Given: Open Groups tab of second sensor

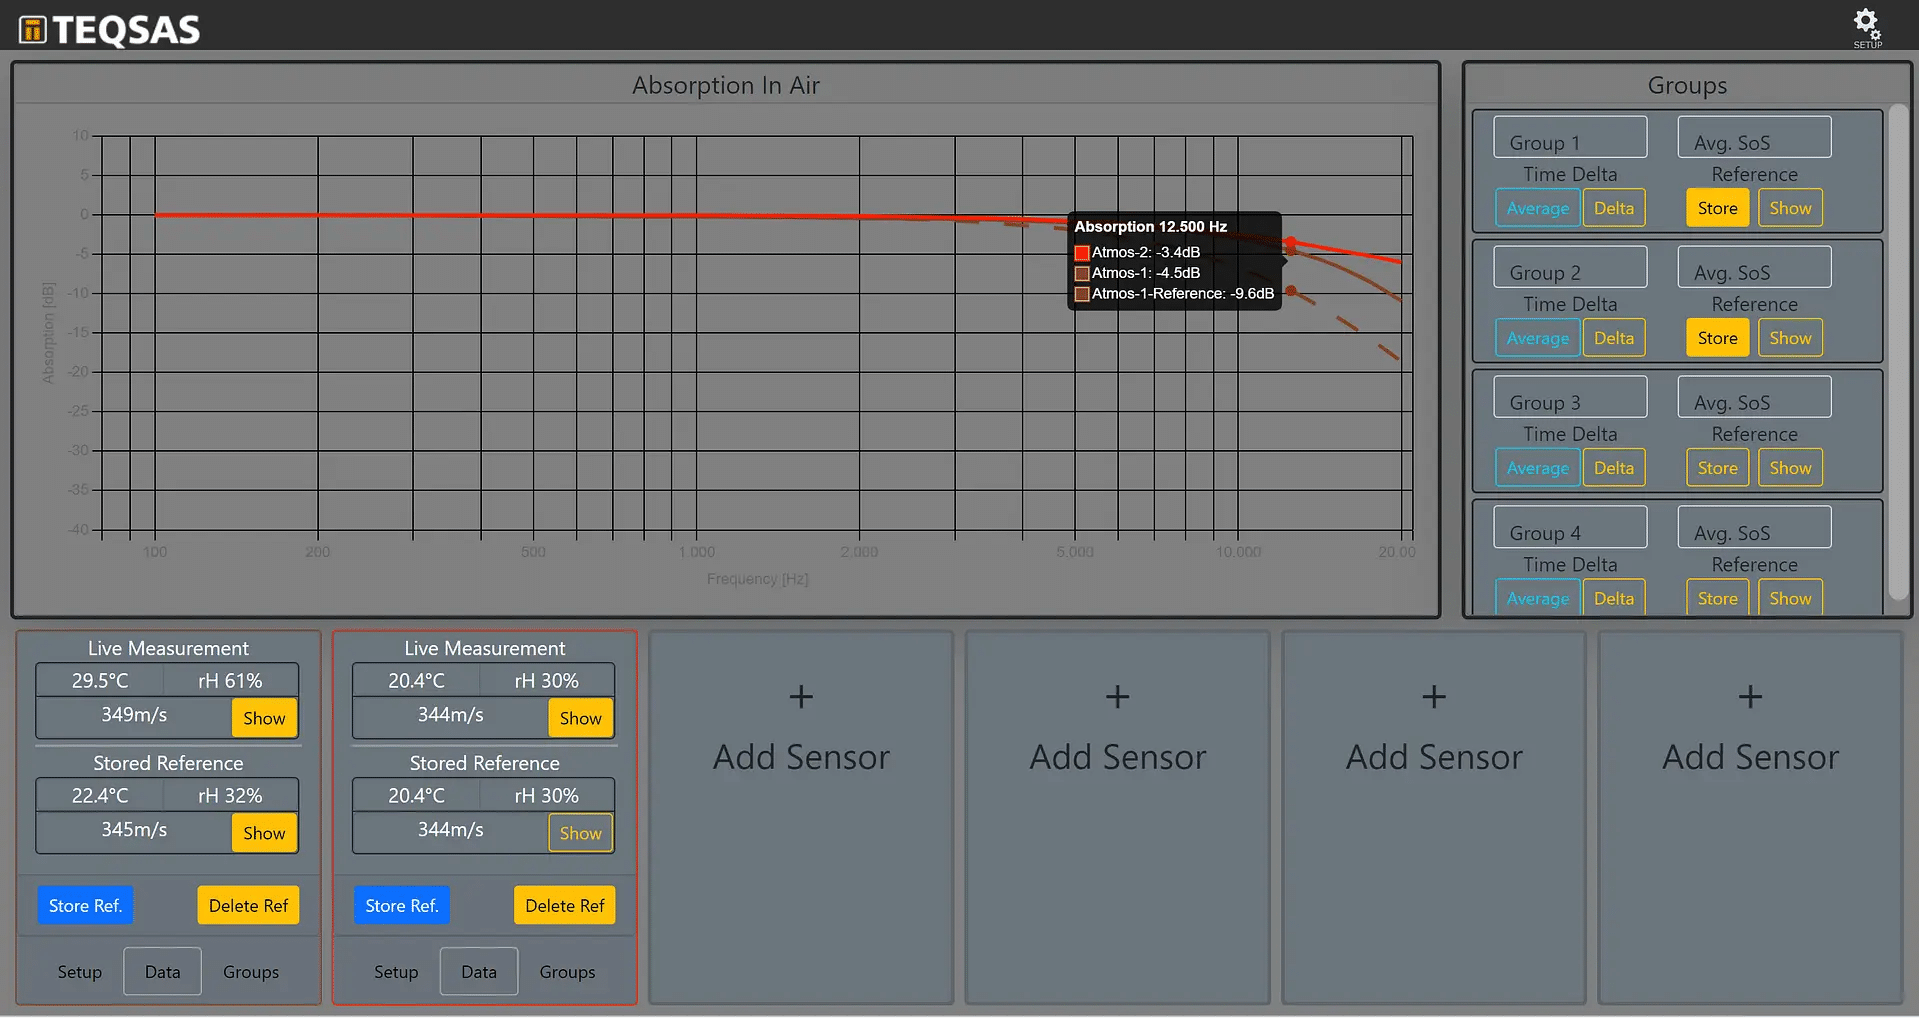Looking at the screenshot, I should 567,972.
